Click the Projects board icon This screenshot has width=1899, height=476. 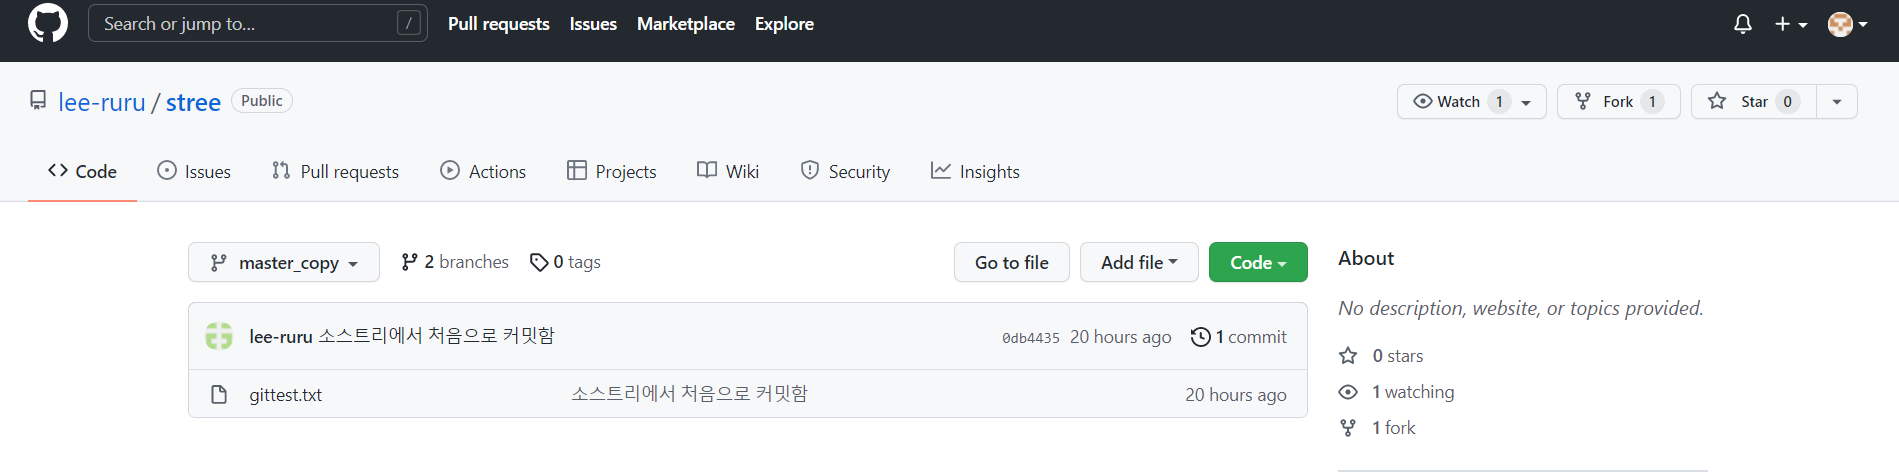coord(577,170)
